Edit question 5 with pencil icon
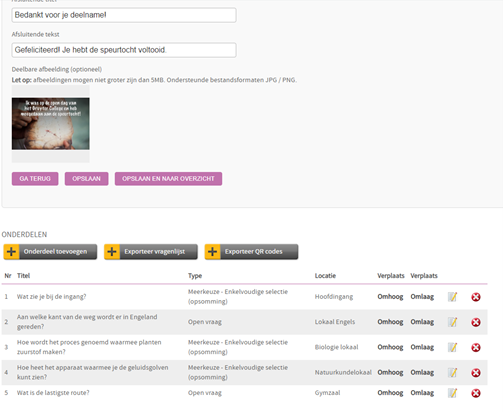This screenshot has width=503, height=412. pyautogui.click(x=452, y=393)
